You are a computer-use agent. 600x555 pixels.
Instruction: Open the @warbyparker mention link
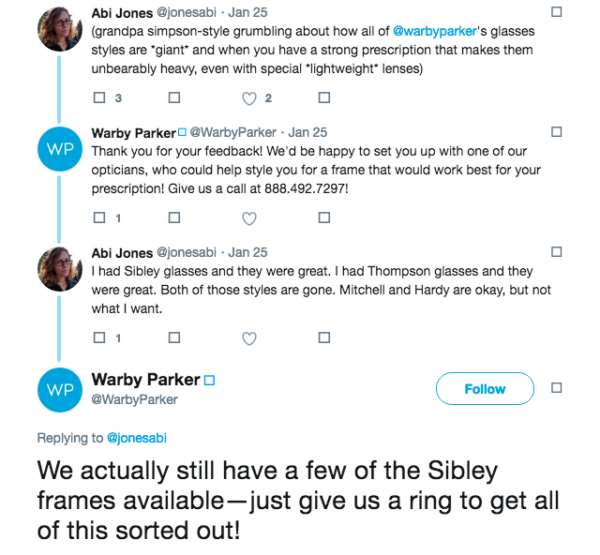tap(435, 31)
